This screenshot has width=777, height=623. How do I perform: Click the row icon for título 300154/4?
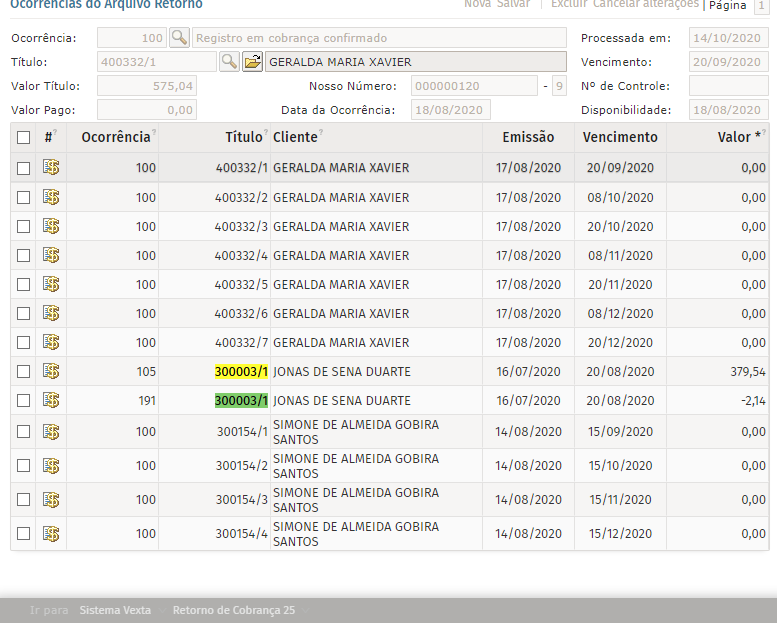tap(51, 533)
